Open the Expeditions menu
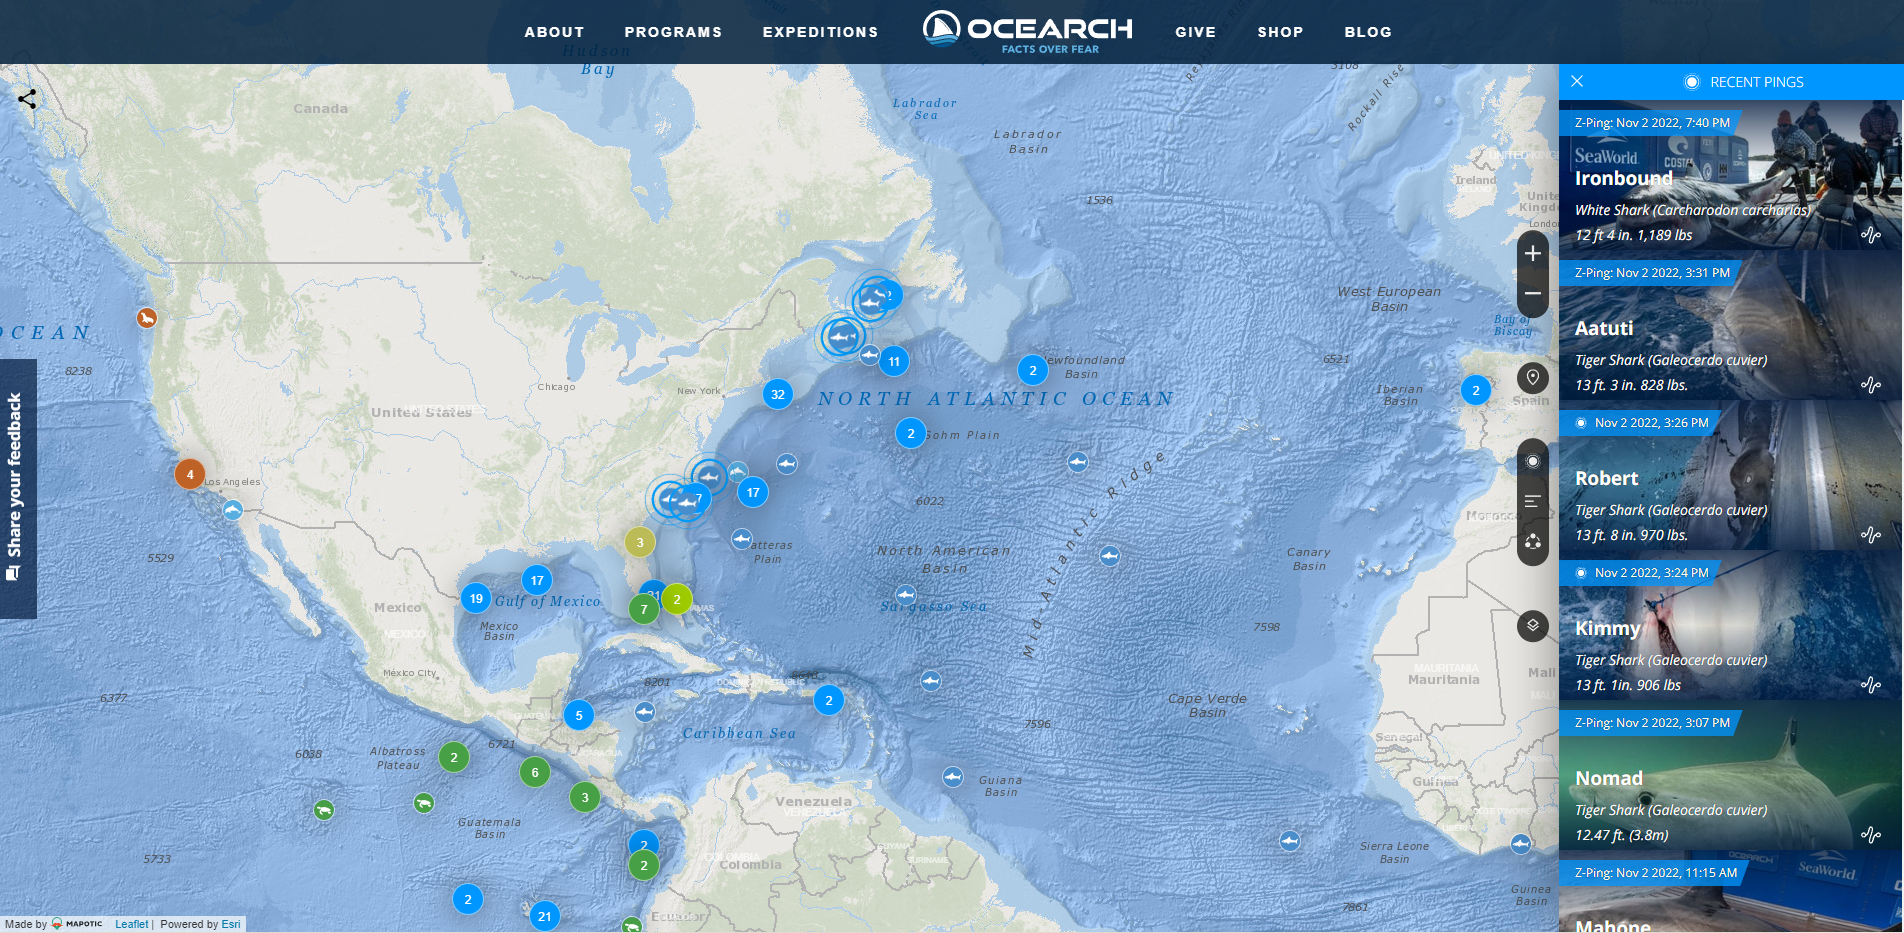 [x=820, y=32]
